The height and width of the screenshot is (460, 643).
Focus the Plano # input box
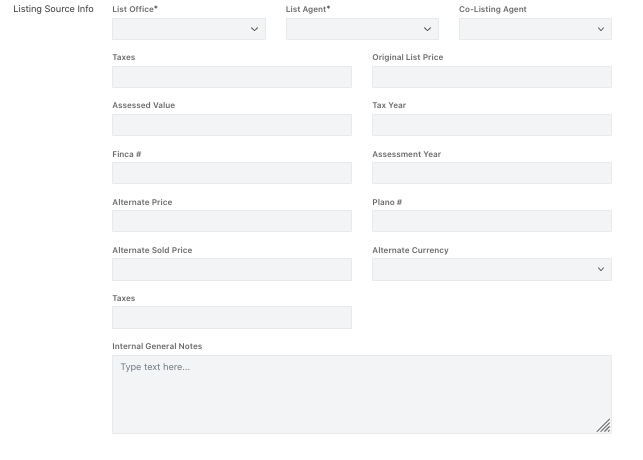pos(492,221)
